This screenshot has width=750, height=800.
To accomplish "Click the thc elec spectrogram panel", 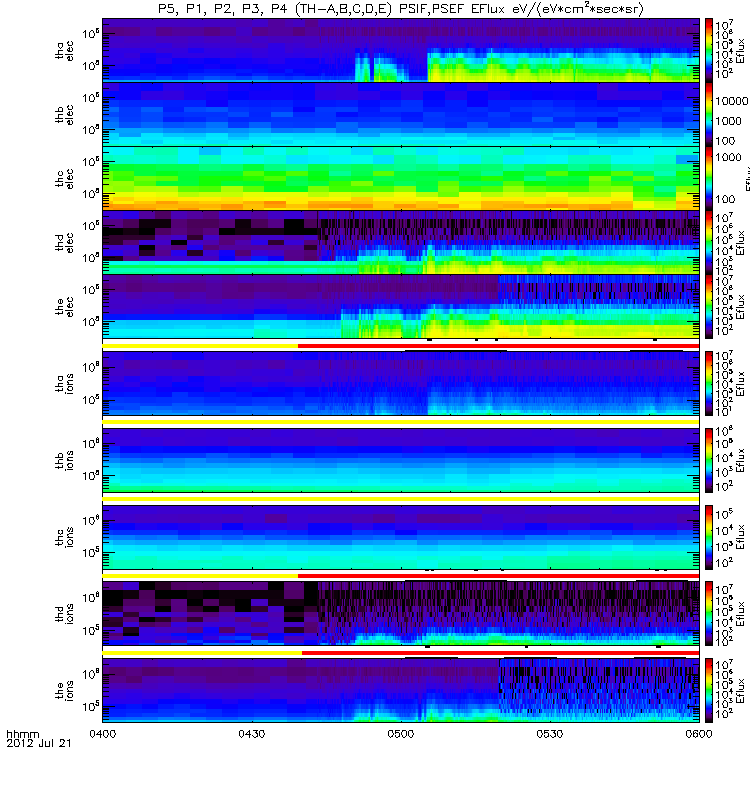I will [401, 179].
